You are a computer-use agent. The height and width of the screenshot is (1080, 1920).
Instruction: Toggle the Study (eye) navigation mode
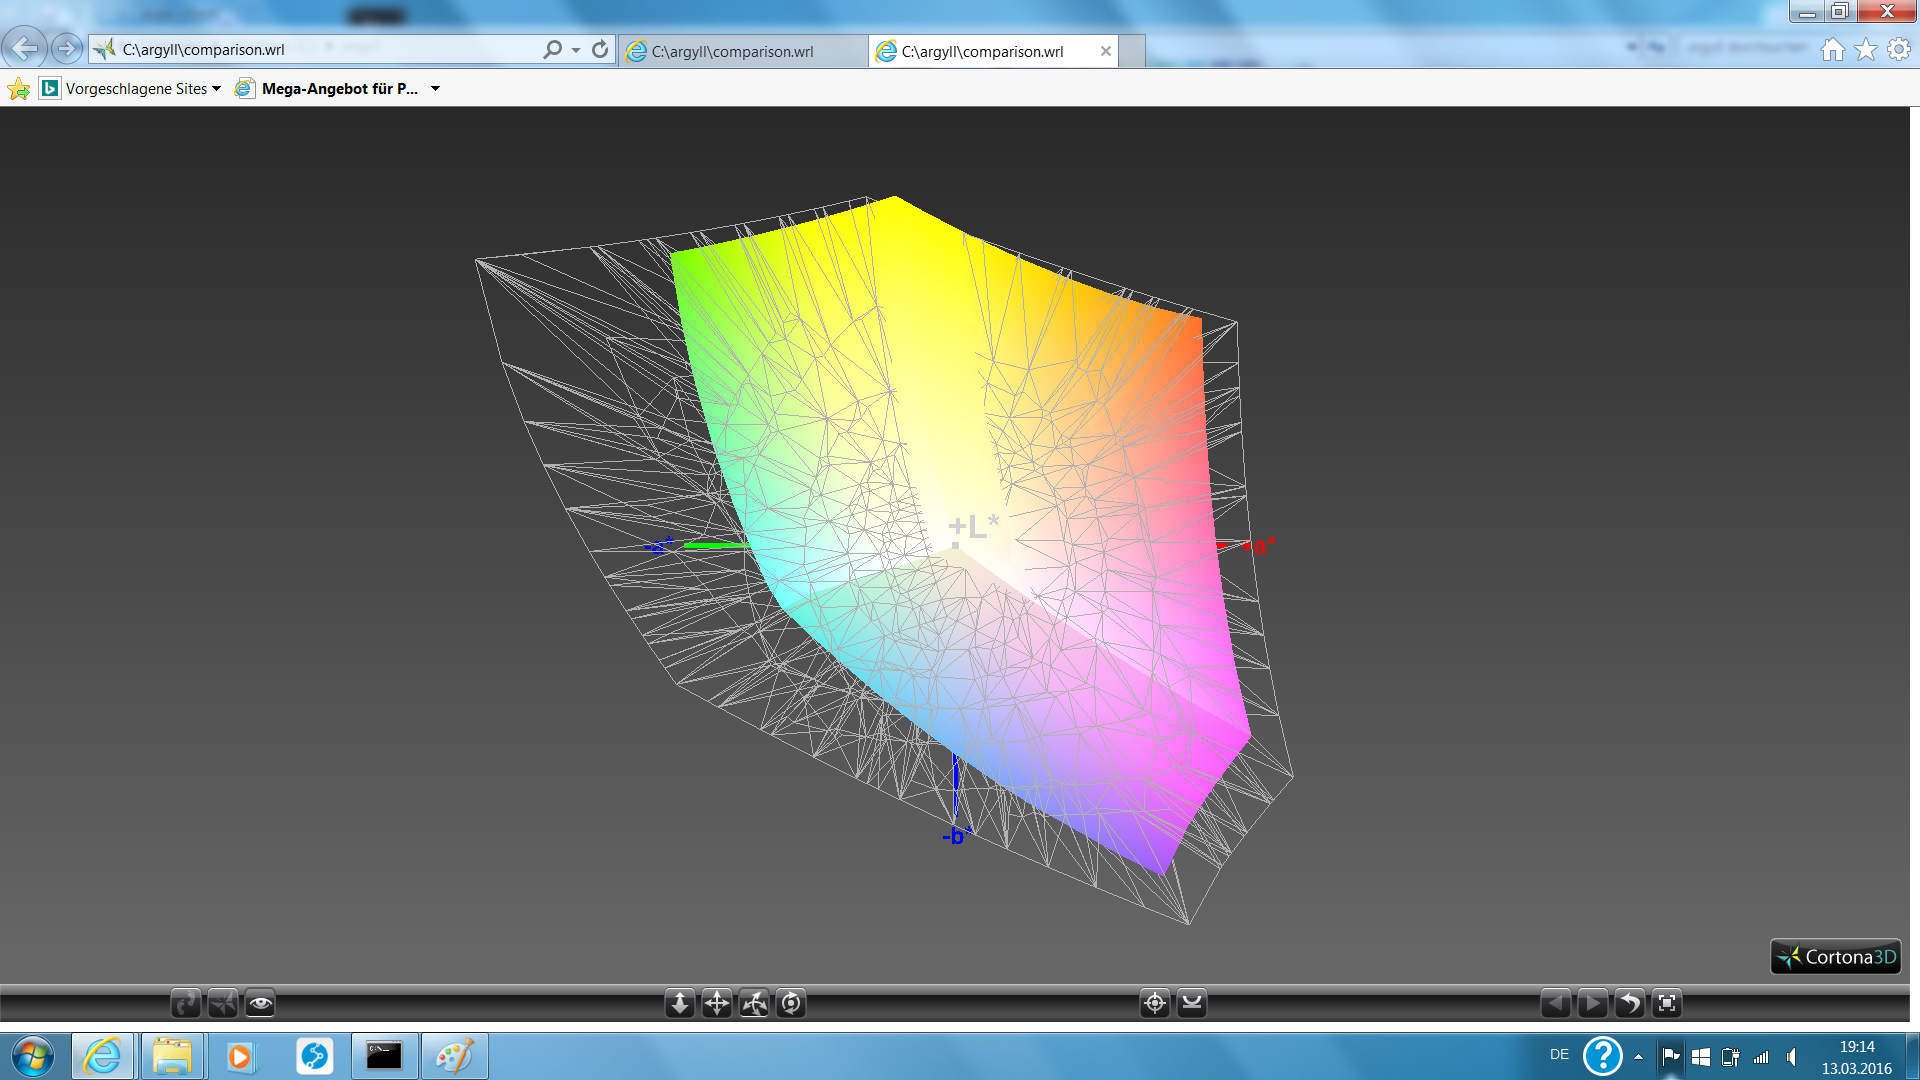(x=260, y=1003)
